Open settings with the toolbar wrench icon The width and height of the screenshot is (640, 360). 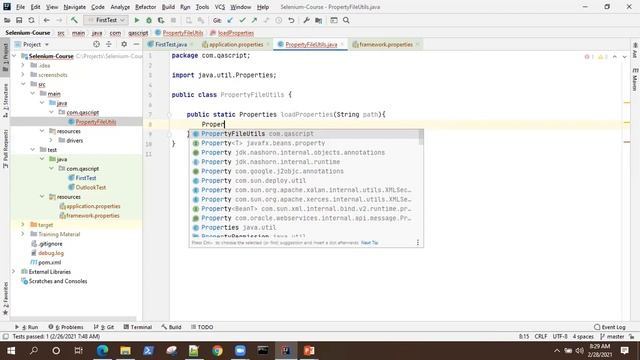[306, 20]
